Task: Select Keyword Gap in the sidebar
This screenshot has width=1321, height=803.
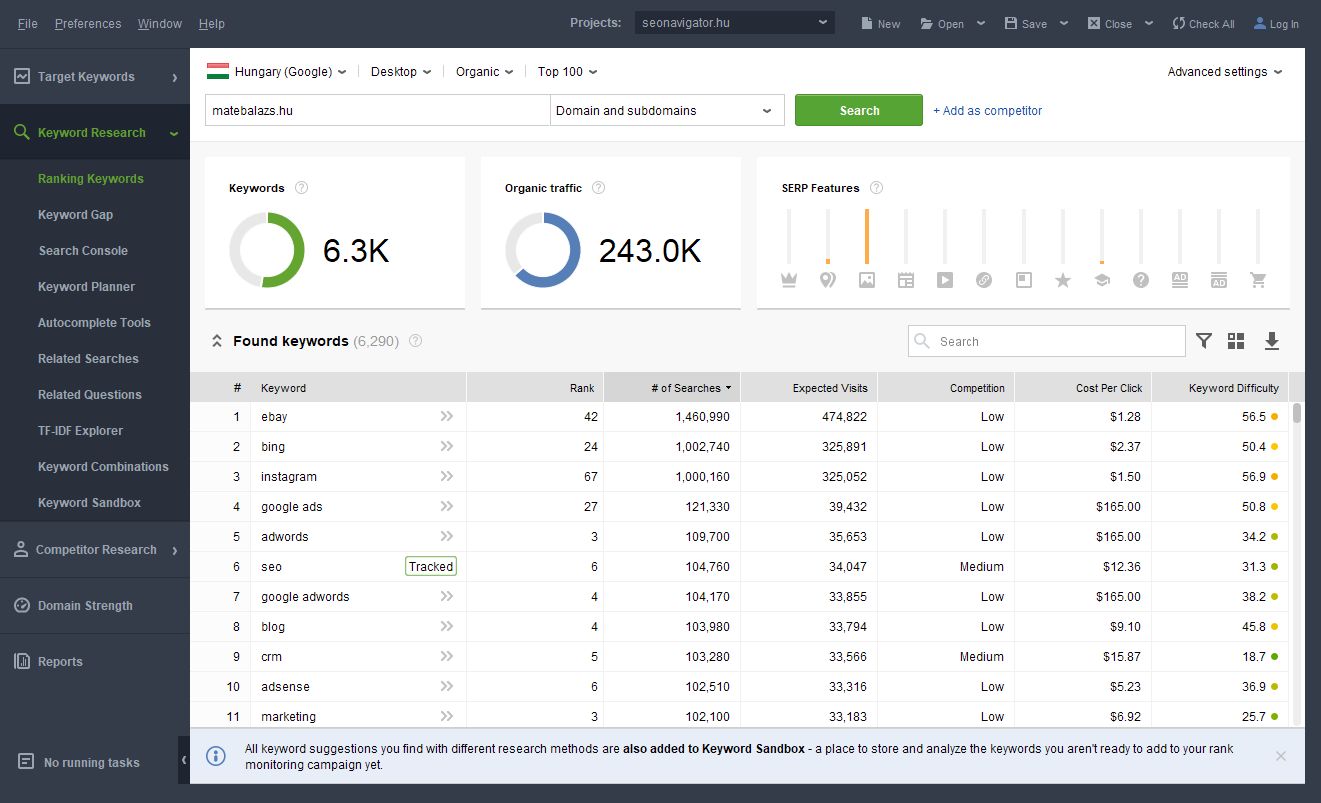Action: [x=75, y=215]
